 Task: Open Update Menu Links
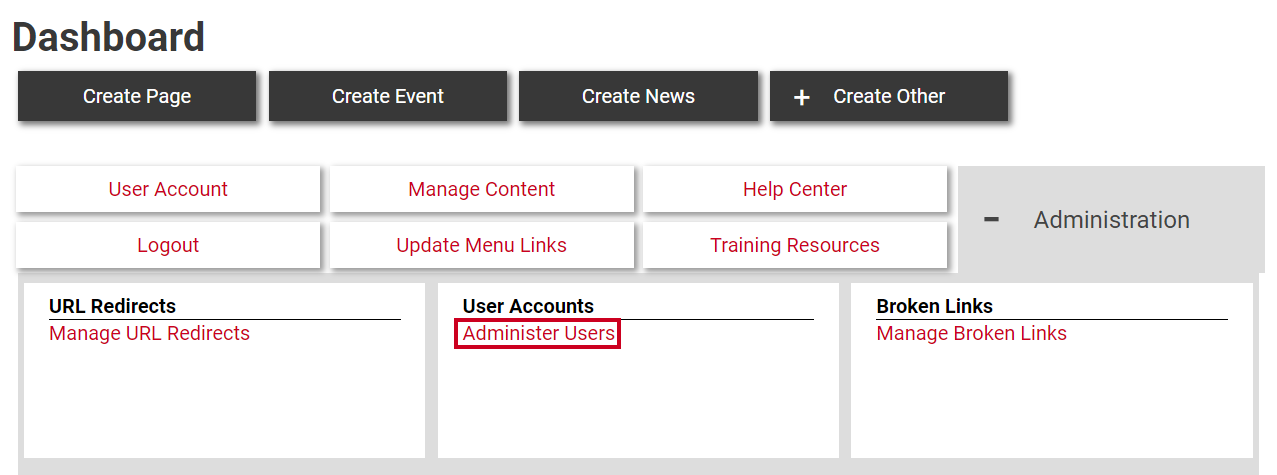(482, 245)
